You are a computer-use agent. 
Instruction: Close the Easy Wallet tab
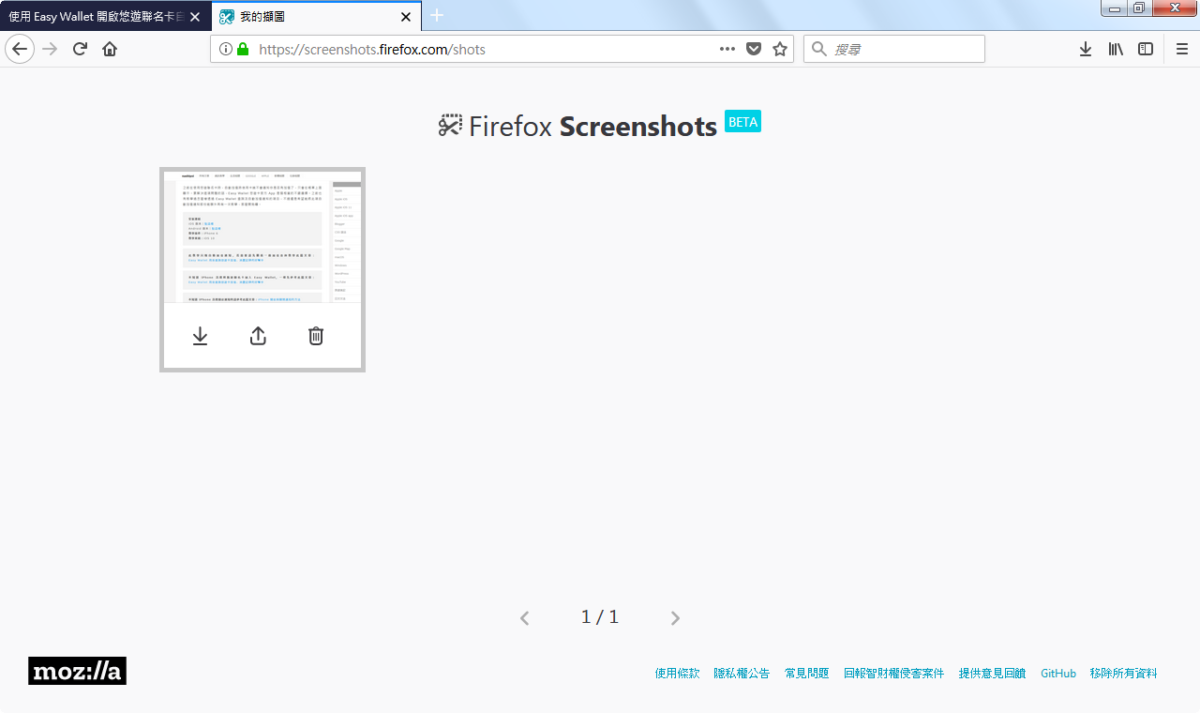(x=195, y=17)
